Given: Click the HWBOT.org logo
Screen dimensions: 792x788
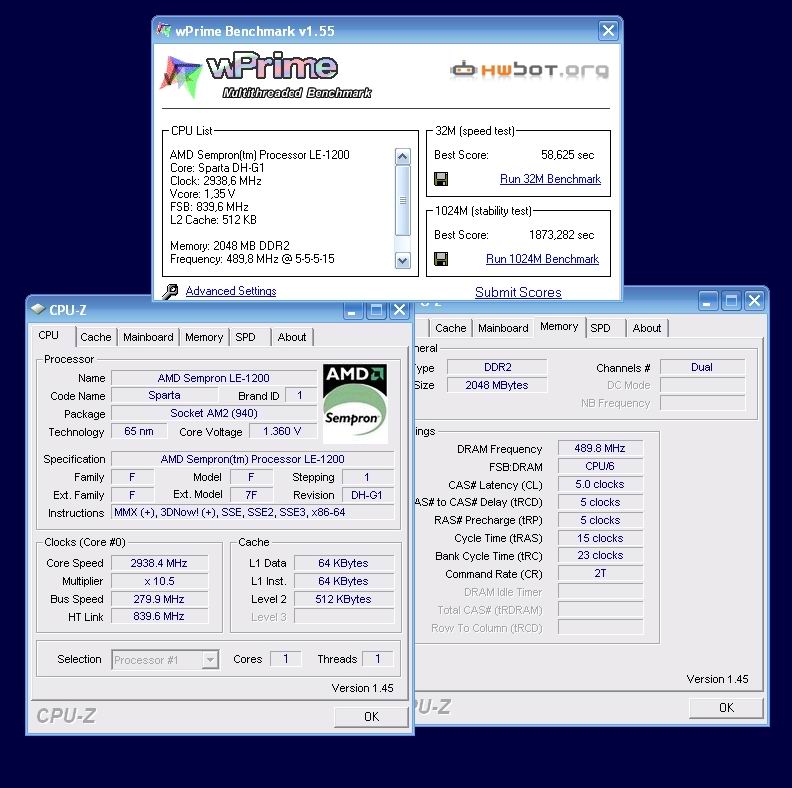Looking at the screenshot, I should coord(529,69).
